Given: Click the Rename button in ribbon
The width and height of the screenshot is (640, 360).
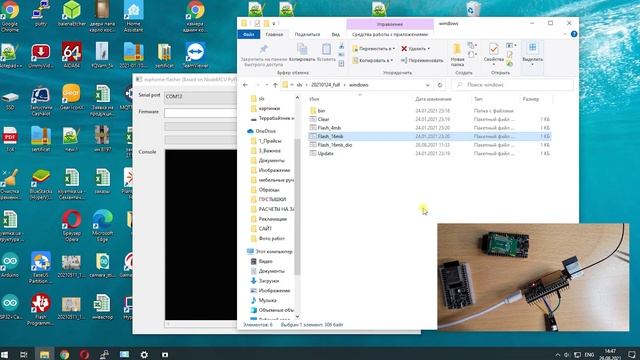Looking at the screenshot, I should point(422,60).
